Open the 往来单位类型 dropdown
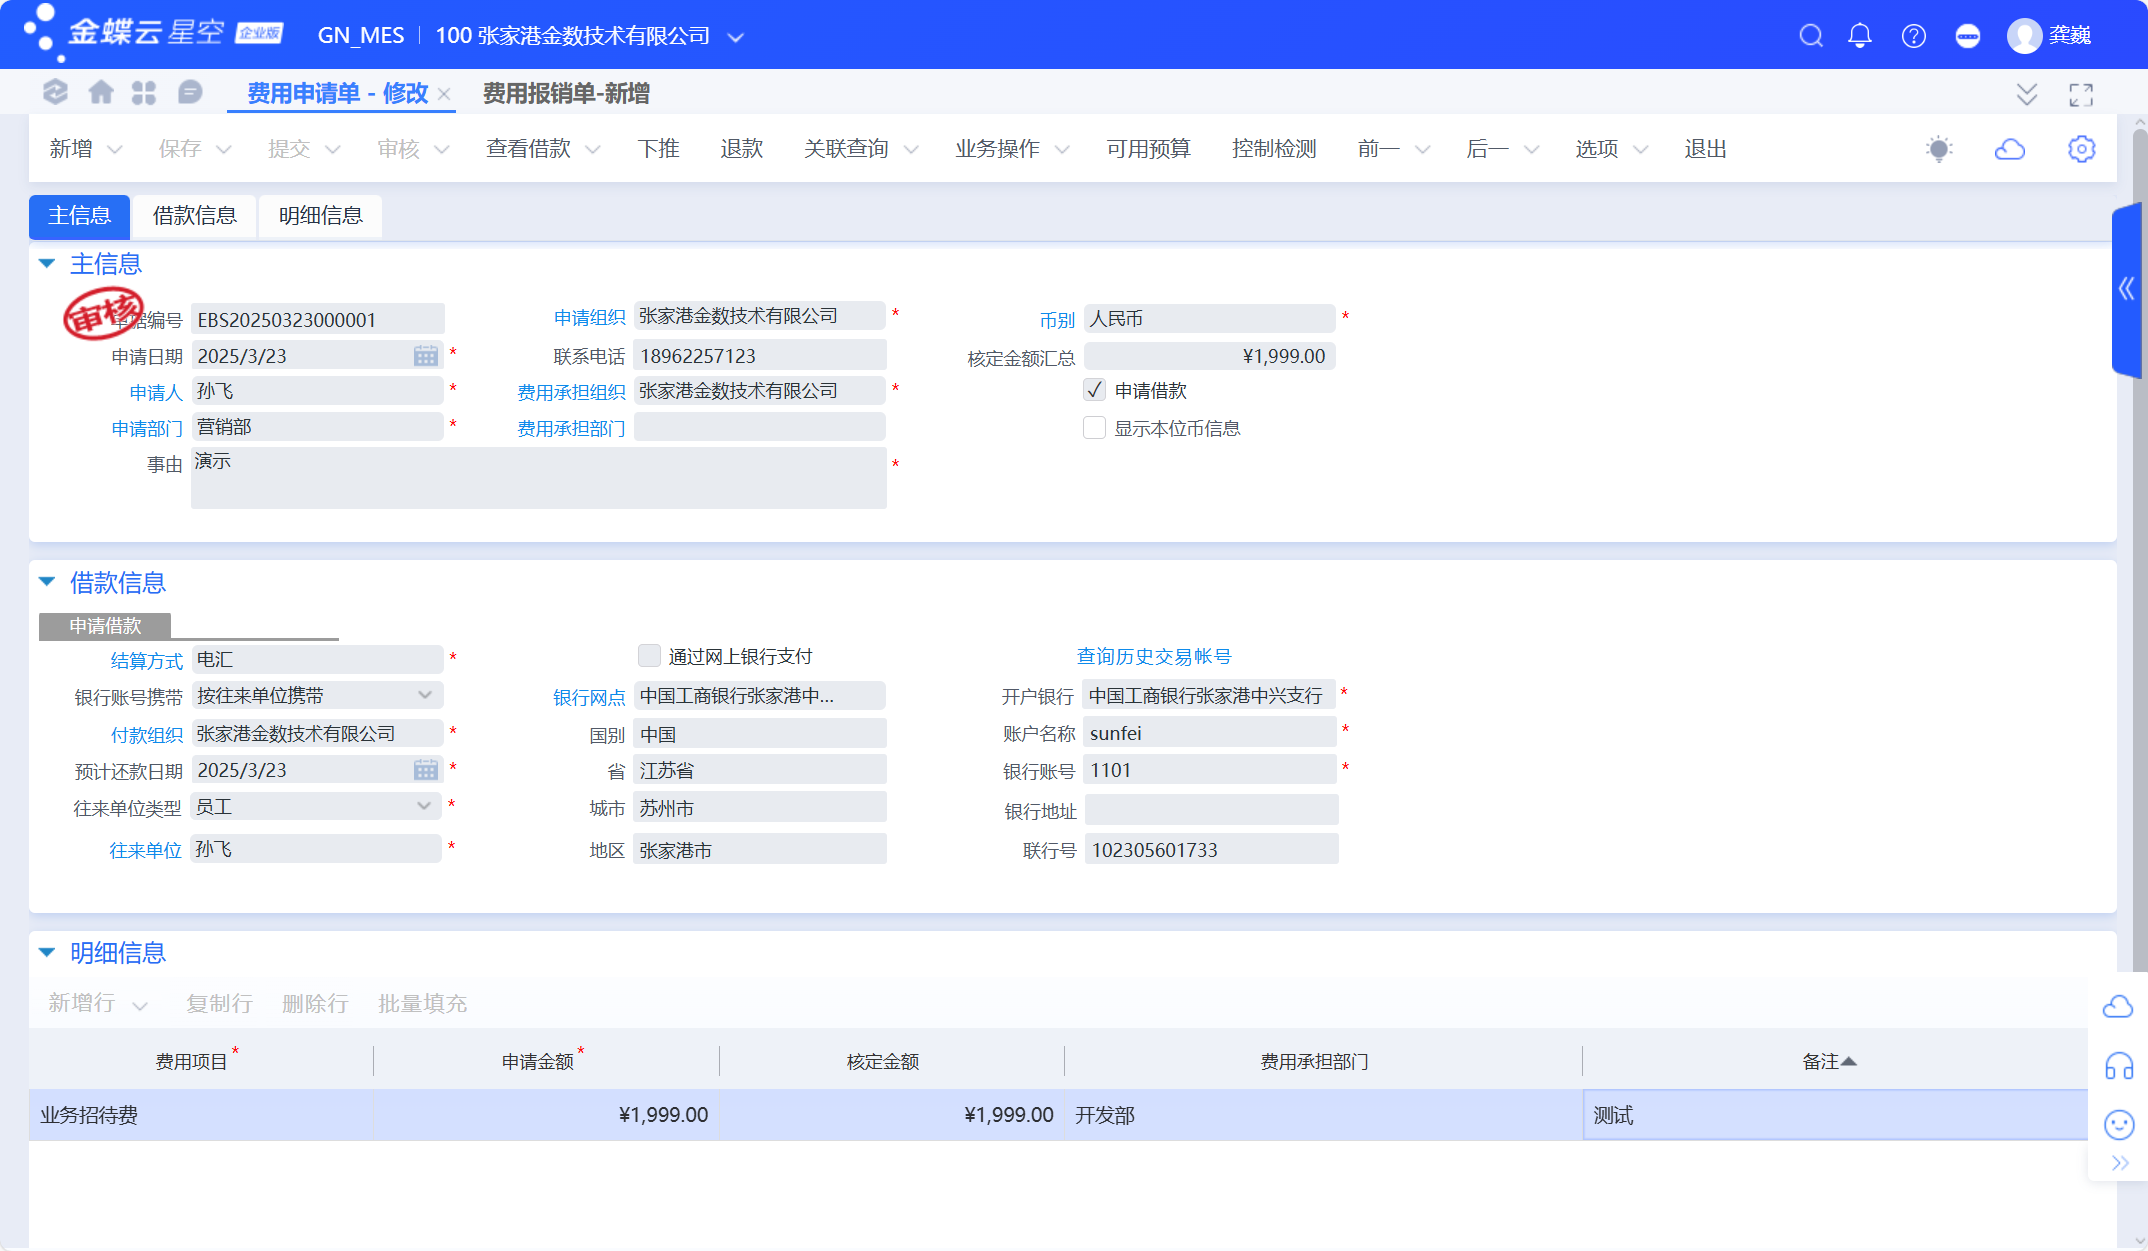 [x=425, y=806]
